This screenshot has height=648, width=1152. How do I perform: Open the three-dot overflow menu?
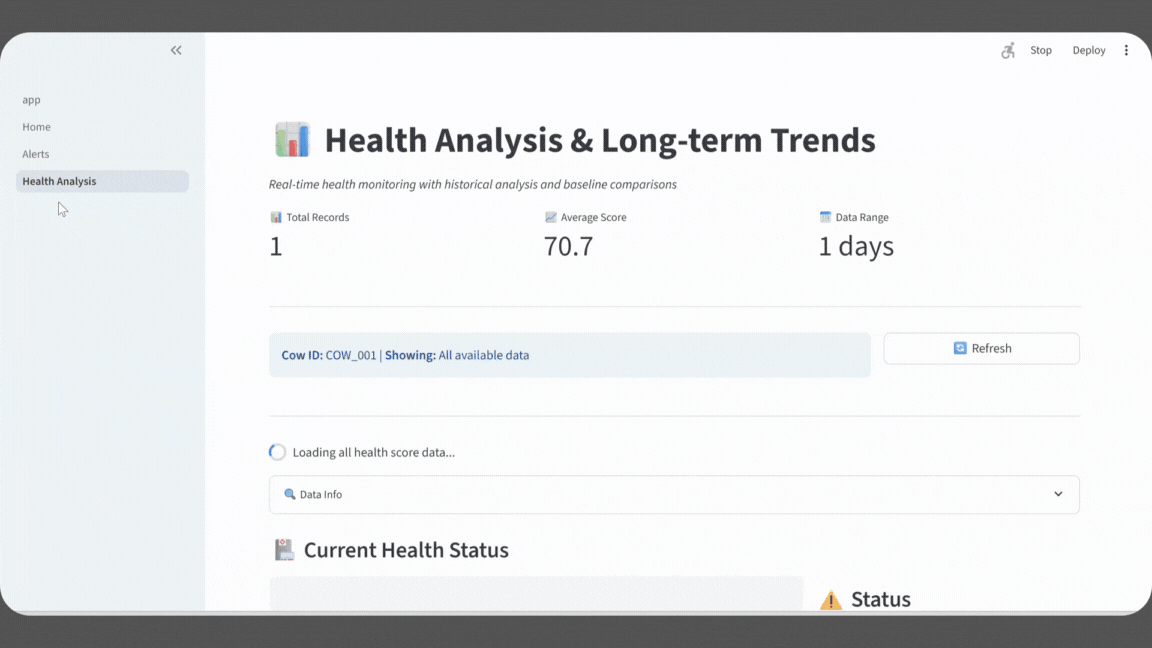click(1126, 50)
